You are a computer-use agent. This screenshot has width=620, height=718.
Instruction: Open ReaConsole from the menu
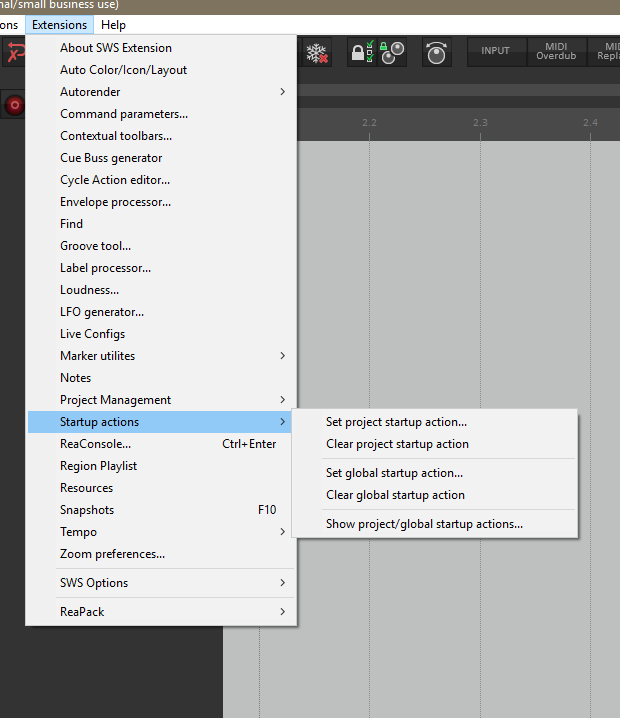161,444
